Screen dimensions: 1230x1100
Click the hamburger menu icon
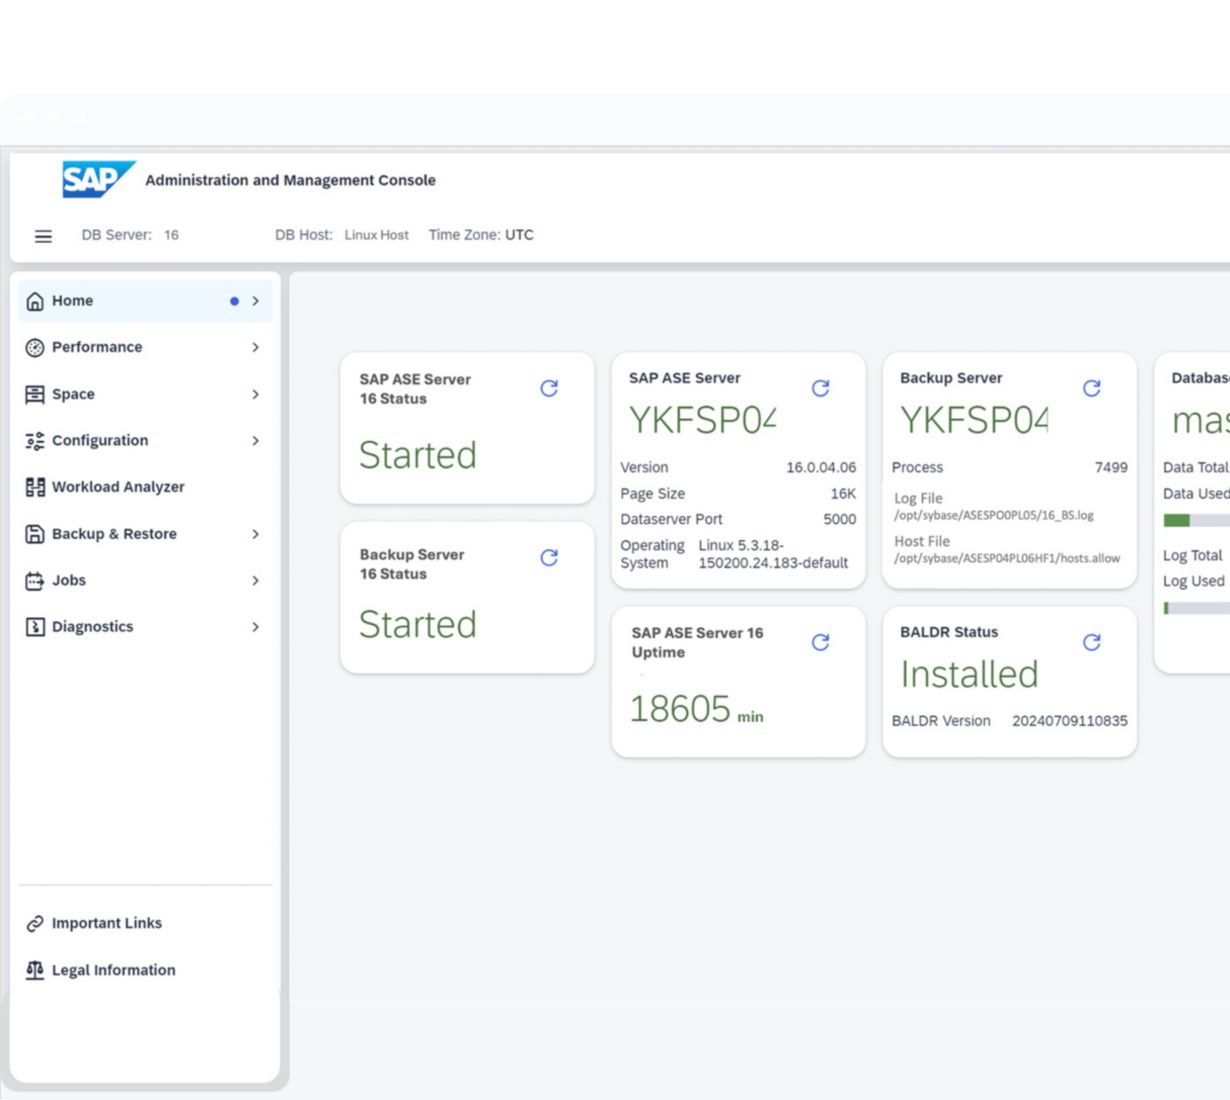pos(43,236)
